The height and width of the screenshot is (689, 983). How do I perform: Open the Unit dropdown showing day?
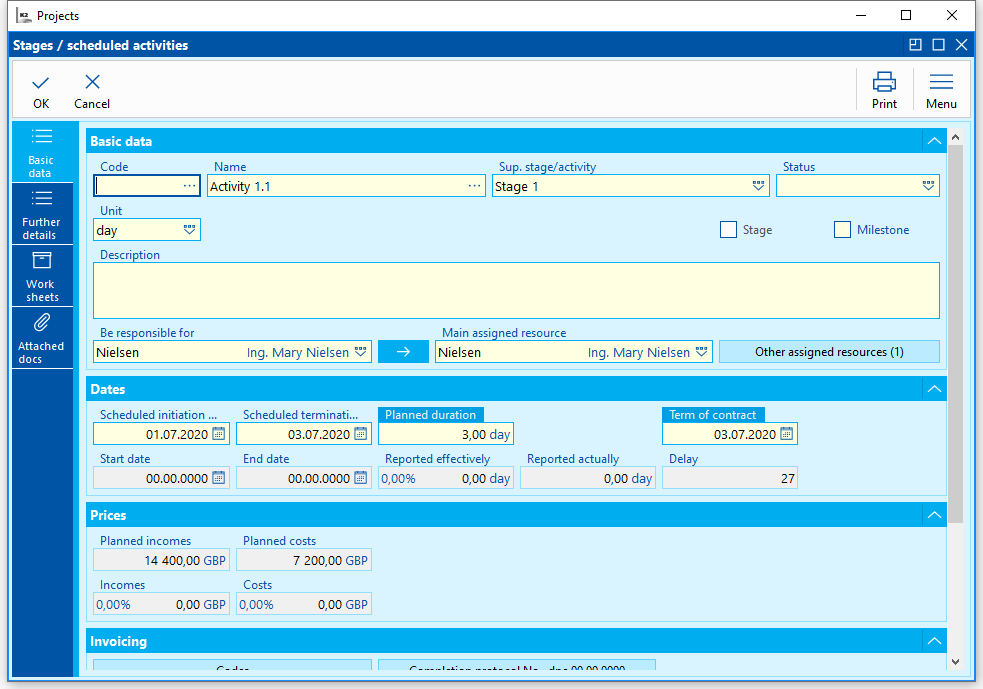point(189,230)
